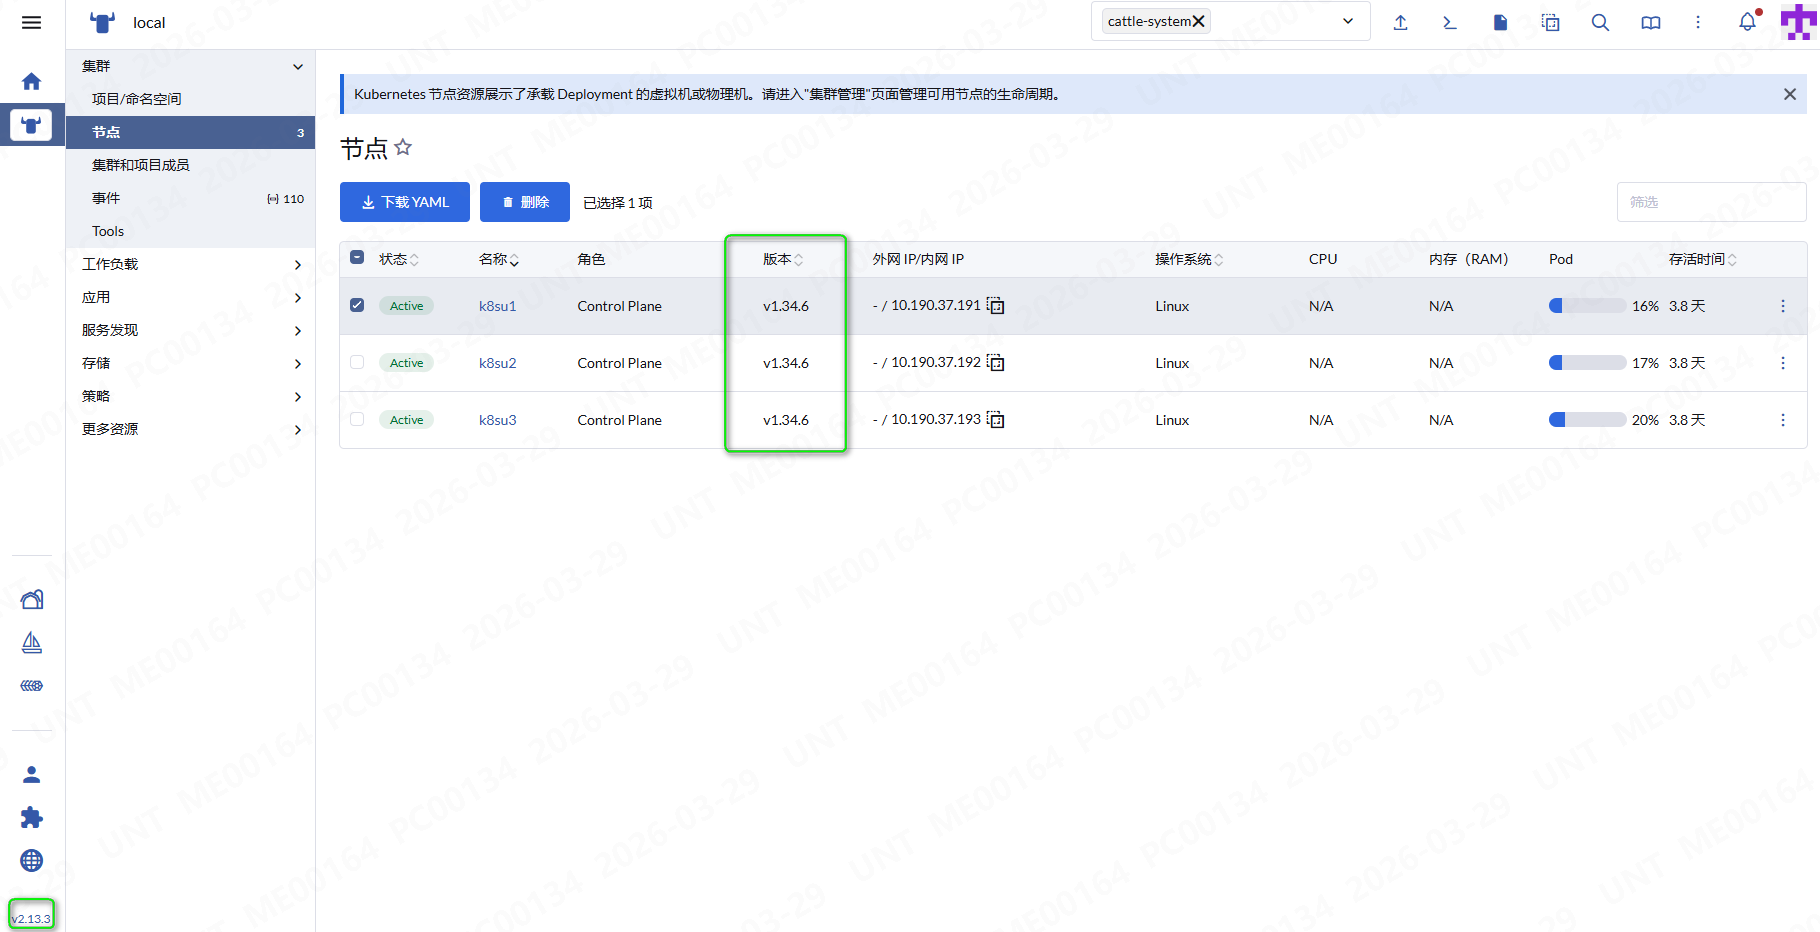Click the 下载 YAML button
This screenshot has height=932, width=1820.
pos(405,202)
